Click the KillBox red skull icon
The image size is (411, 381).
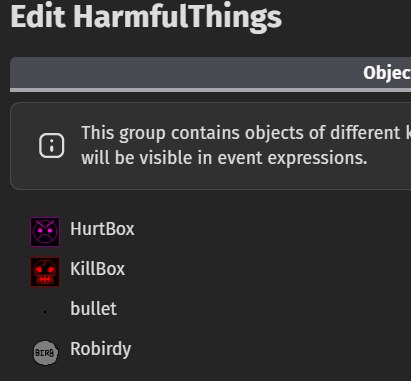coord(45,272)
